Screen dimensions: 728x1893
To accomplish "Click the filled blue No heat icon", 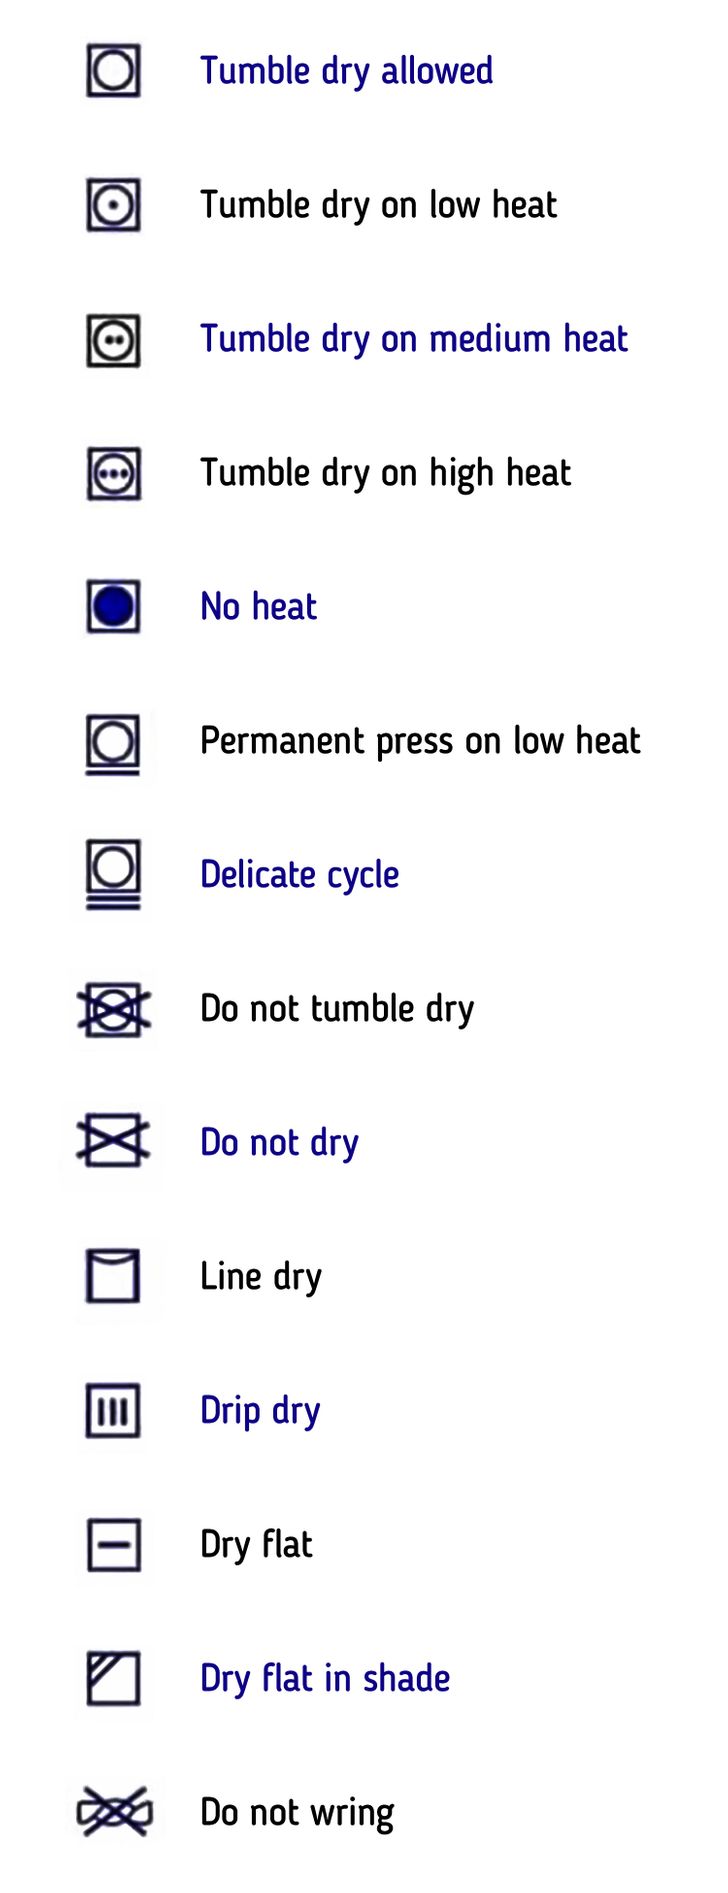I will pos(113,607).
